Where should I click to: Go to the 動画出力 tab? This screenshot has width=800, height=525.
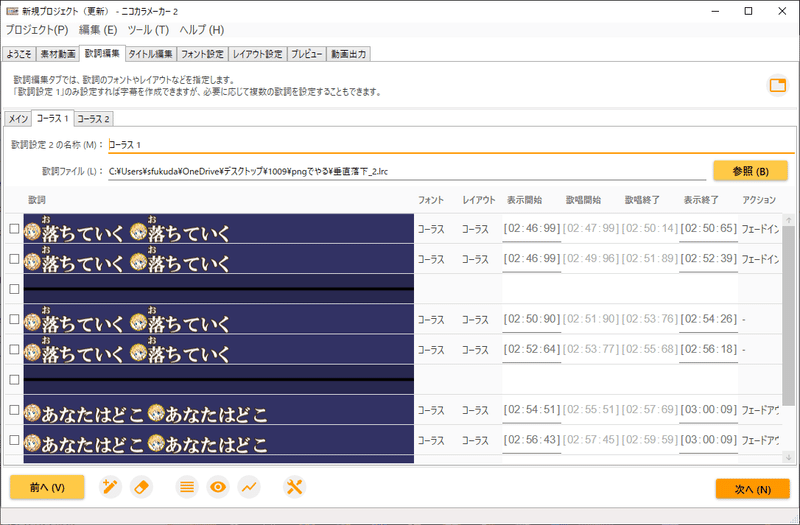coord(348,54)
